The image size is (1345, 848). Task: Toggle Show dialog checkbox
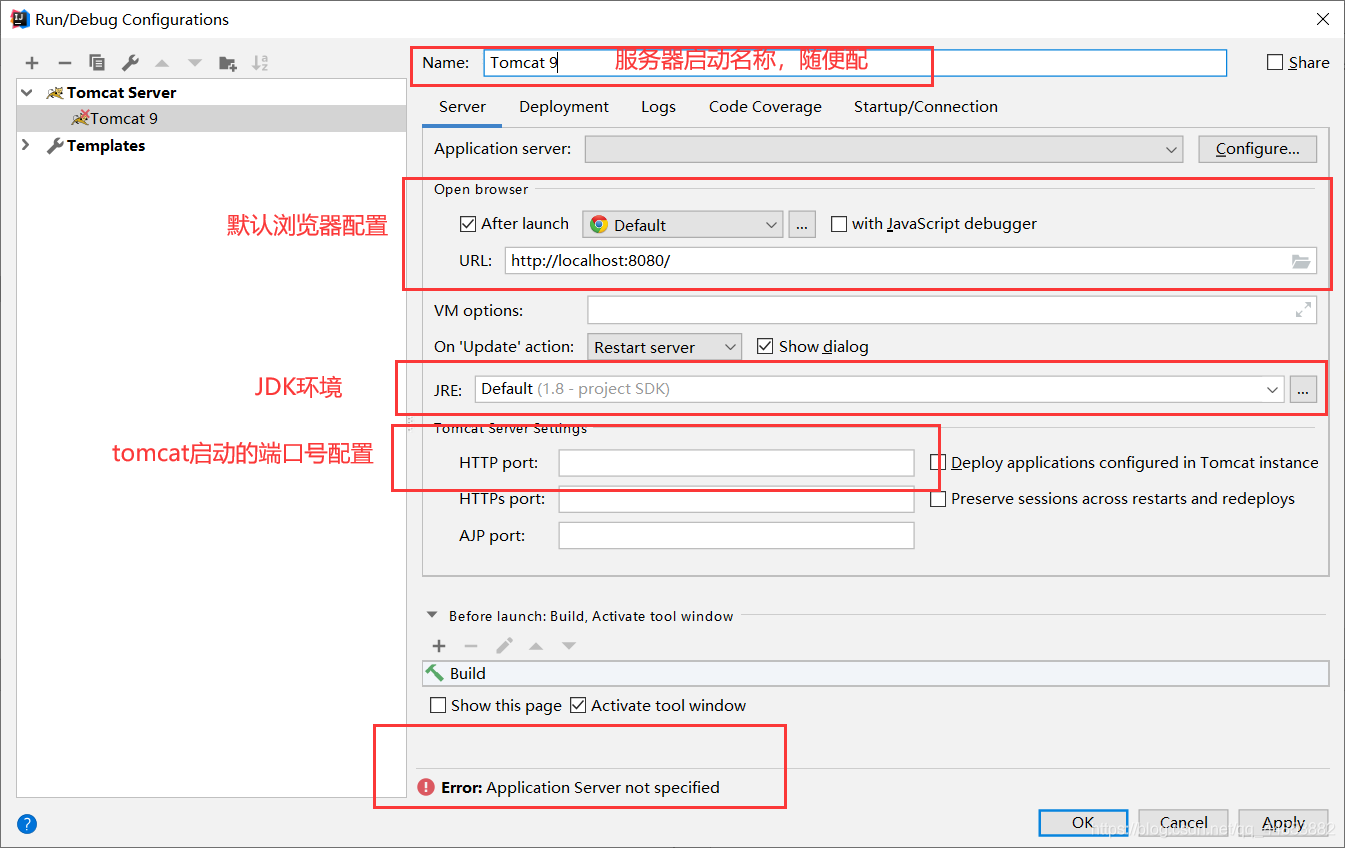point(765,346)
